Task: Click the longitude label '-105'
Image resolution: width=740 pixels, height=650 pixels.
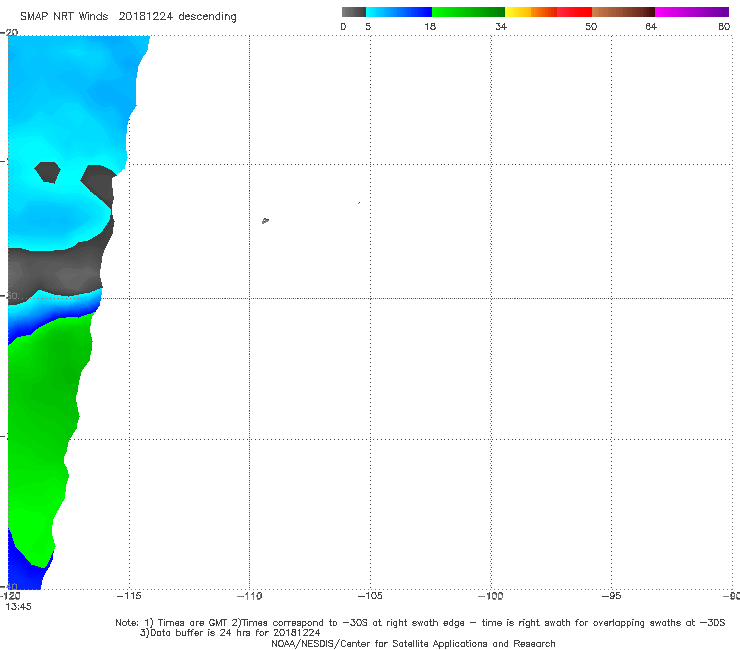Action: (370, 596)
